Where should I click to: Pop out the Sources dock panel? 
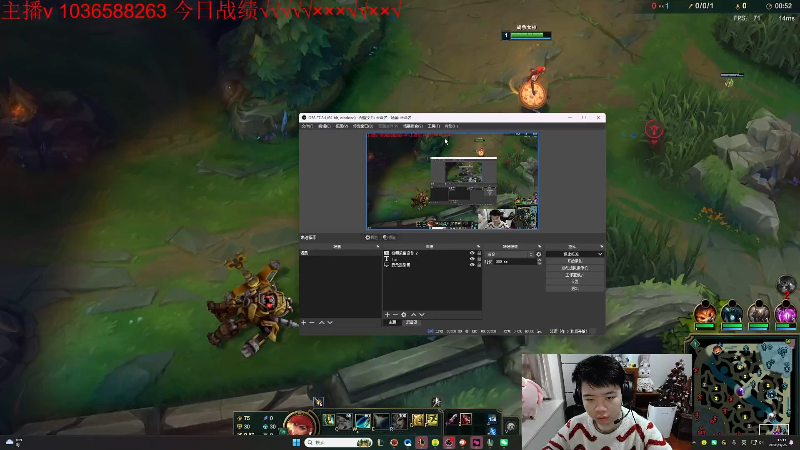click(478, 247)
